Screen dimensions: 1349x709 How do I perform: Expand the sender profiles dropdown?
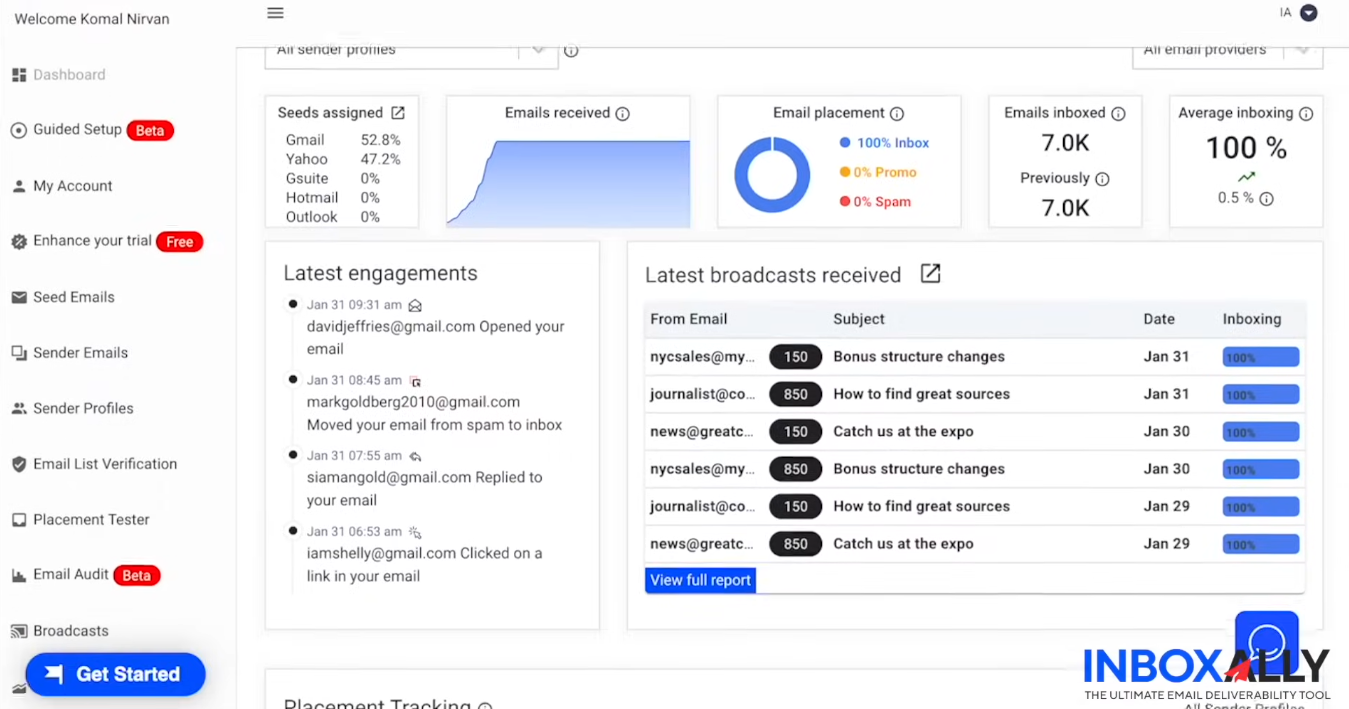[538, 50]
